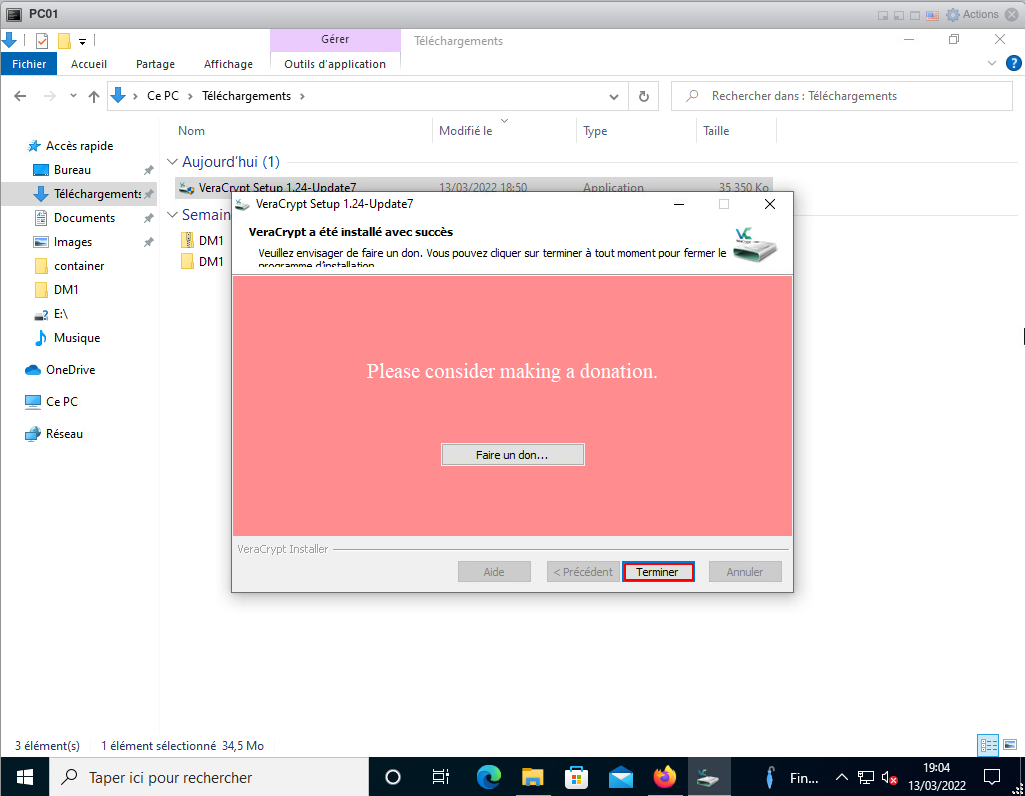Open the Mail app taskbar icon
This screenshot has height=796, width=1025.
click(620, 777)
